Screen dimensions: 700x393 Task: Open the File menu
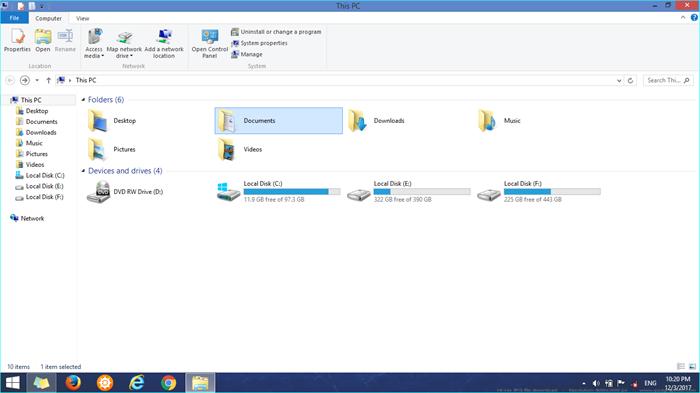pos(14,18)
